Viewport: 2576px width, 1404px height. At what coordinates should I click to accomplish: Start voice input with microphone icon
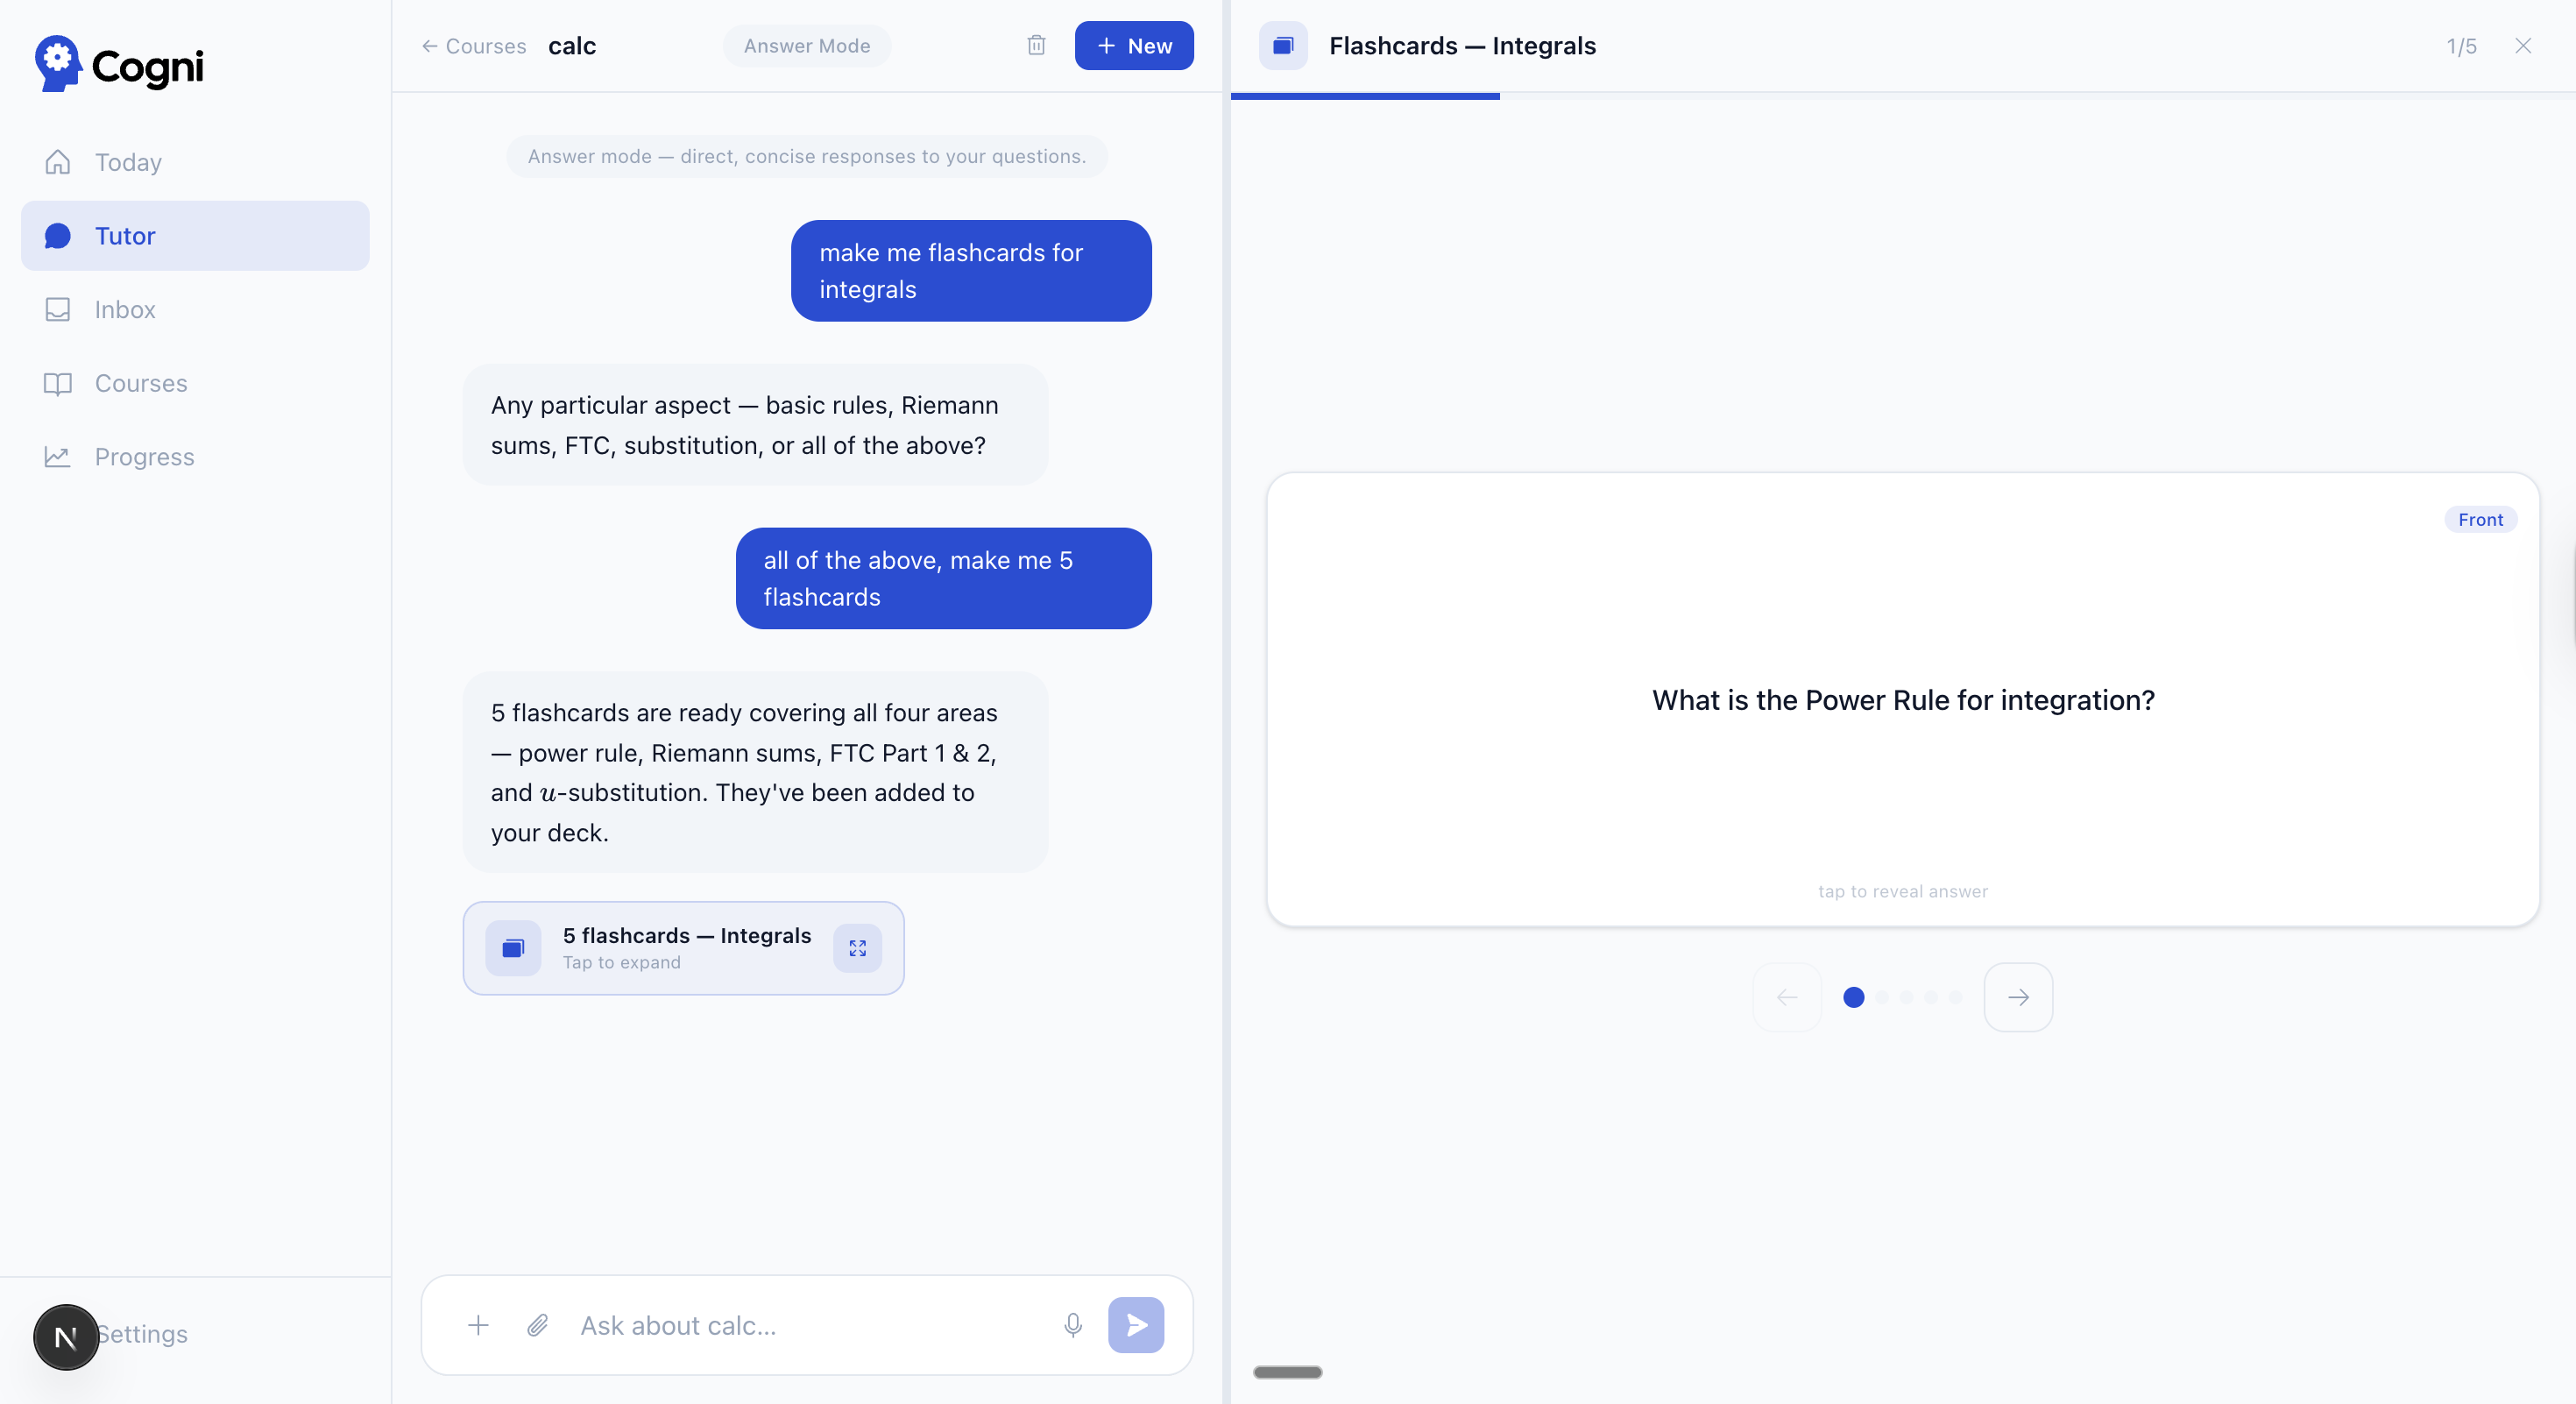1073,1325
